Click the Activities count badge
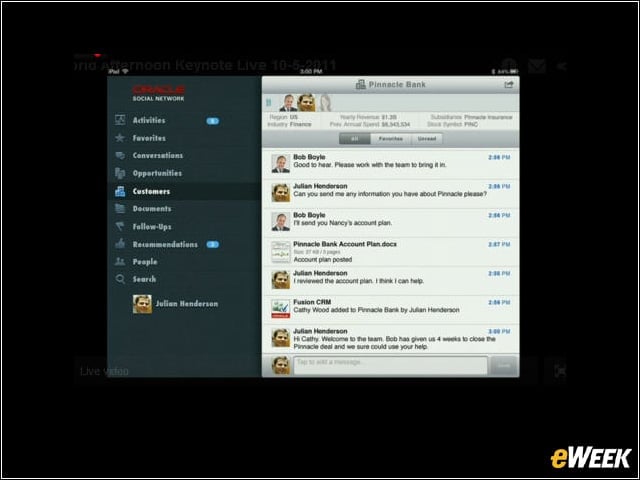This screenshot has width=640, height=480. [x=213, y=121]
